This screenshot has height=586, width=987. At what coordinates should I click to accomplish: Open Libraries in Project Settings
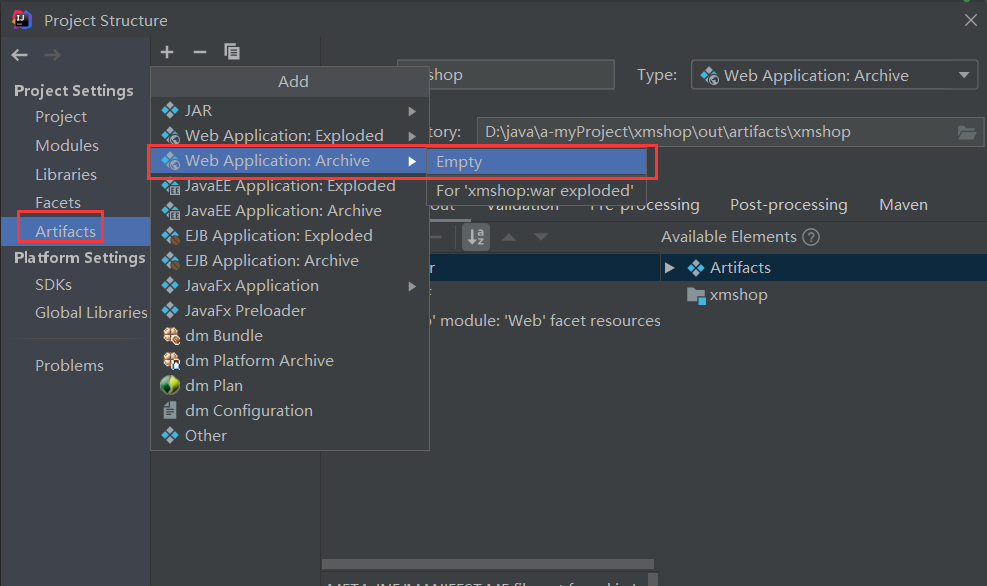66,174
